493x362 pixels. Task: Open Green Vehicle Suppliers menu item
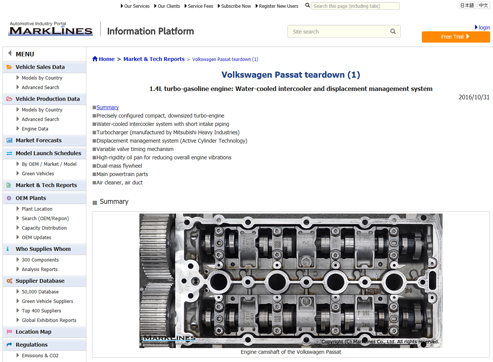47,301
